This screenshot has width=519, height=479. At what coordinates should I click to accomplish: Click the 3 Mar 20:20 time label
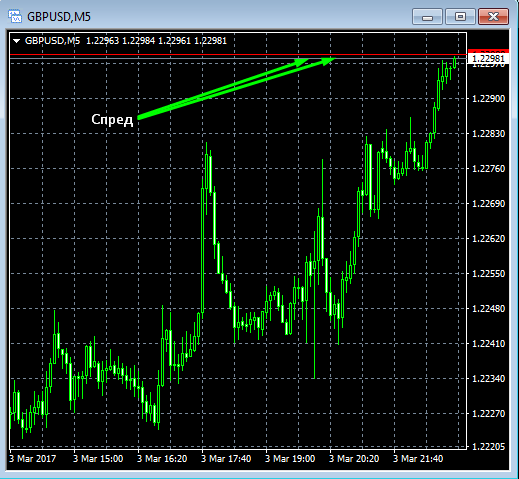[x=354, y=459]
